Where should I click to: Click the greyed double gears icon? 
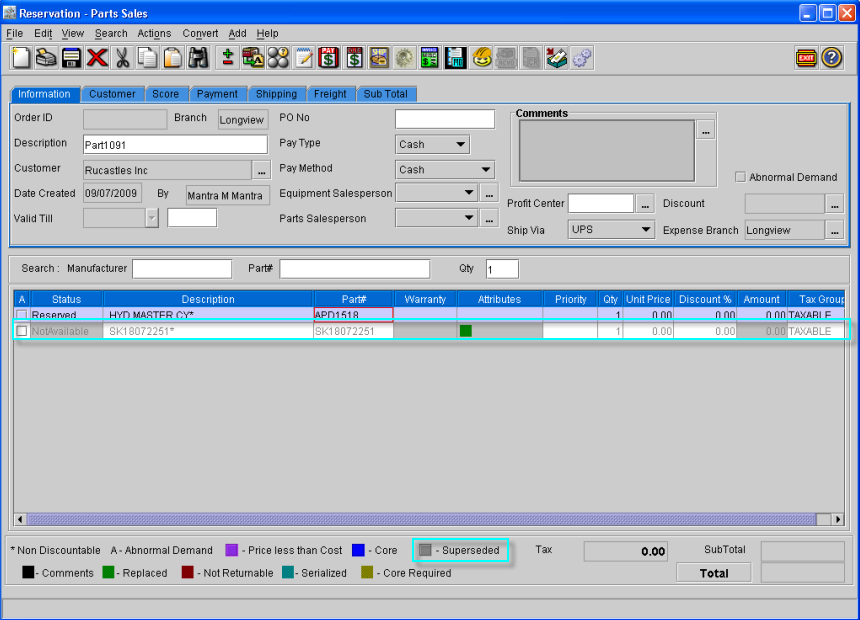pos(582,58)
